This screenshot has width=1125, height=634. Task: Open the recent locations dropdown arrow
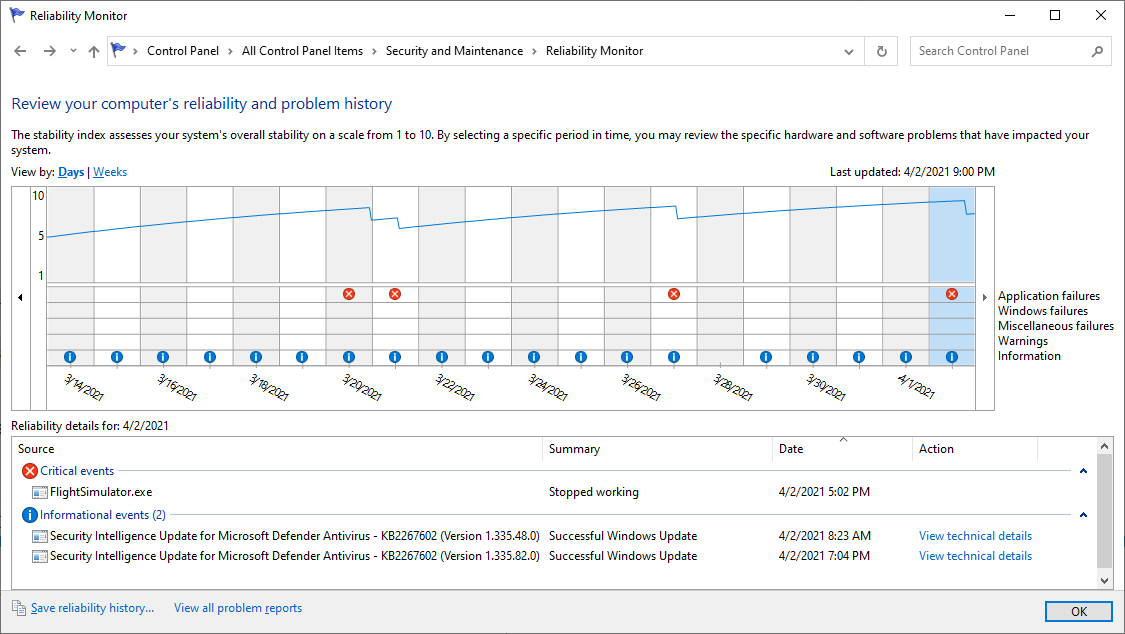click(x=73, y=51)
